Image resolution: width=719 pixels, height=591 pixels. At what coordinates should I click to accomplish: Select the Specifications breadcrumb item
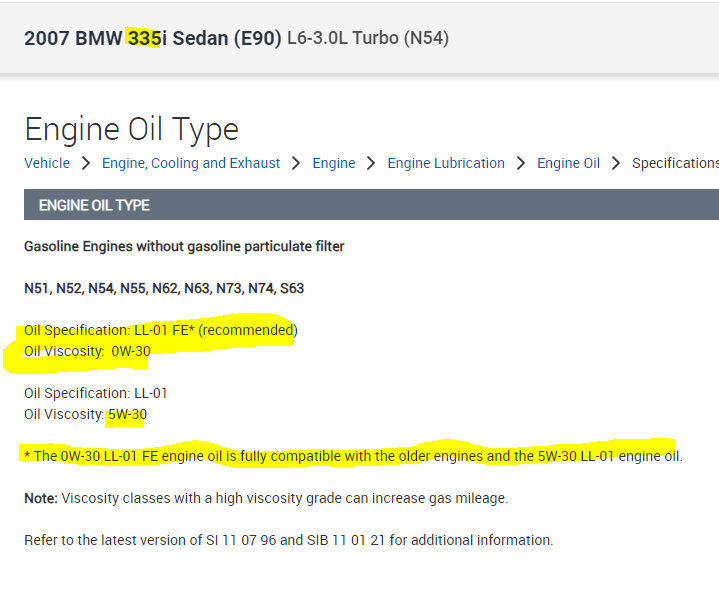pyautogui.click(x=675, y=163)
